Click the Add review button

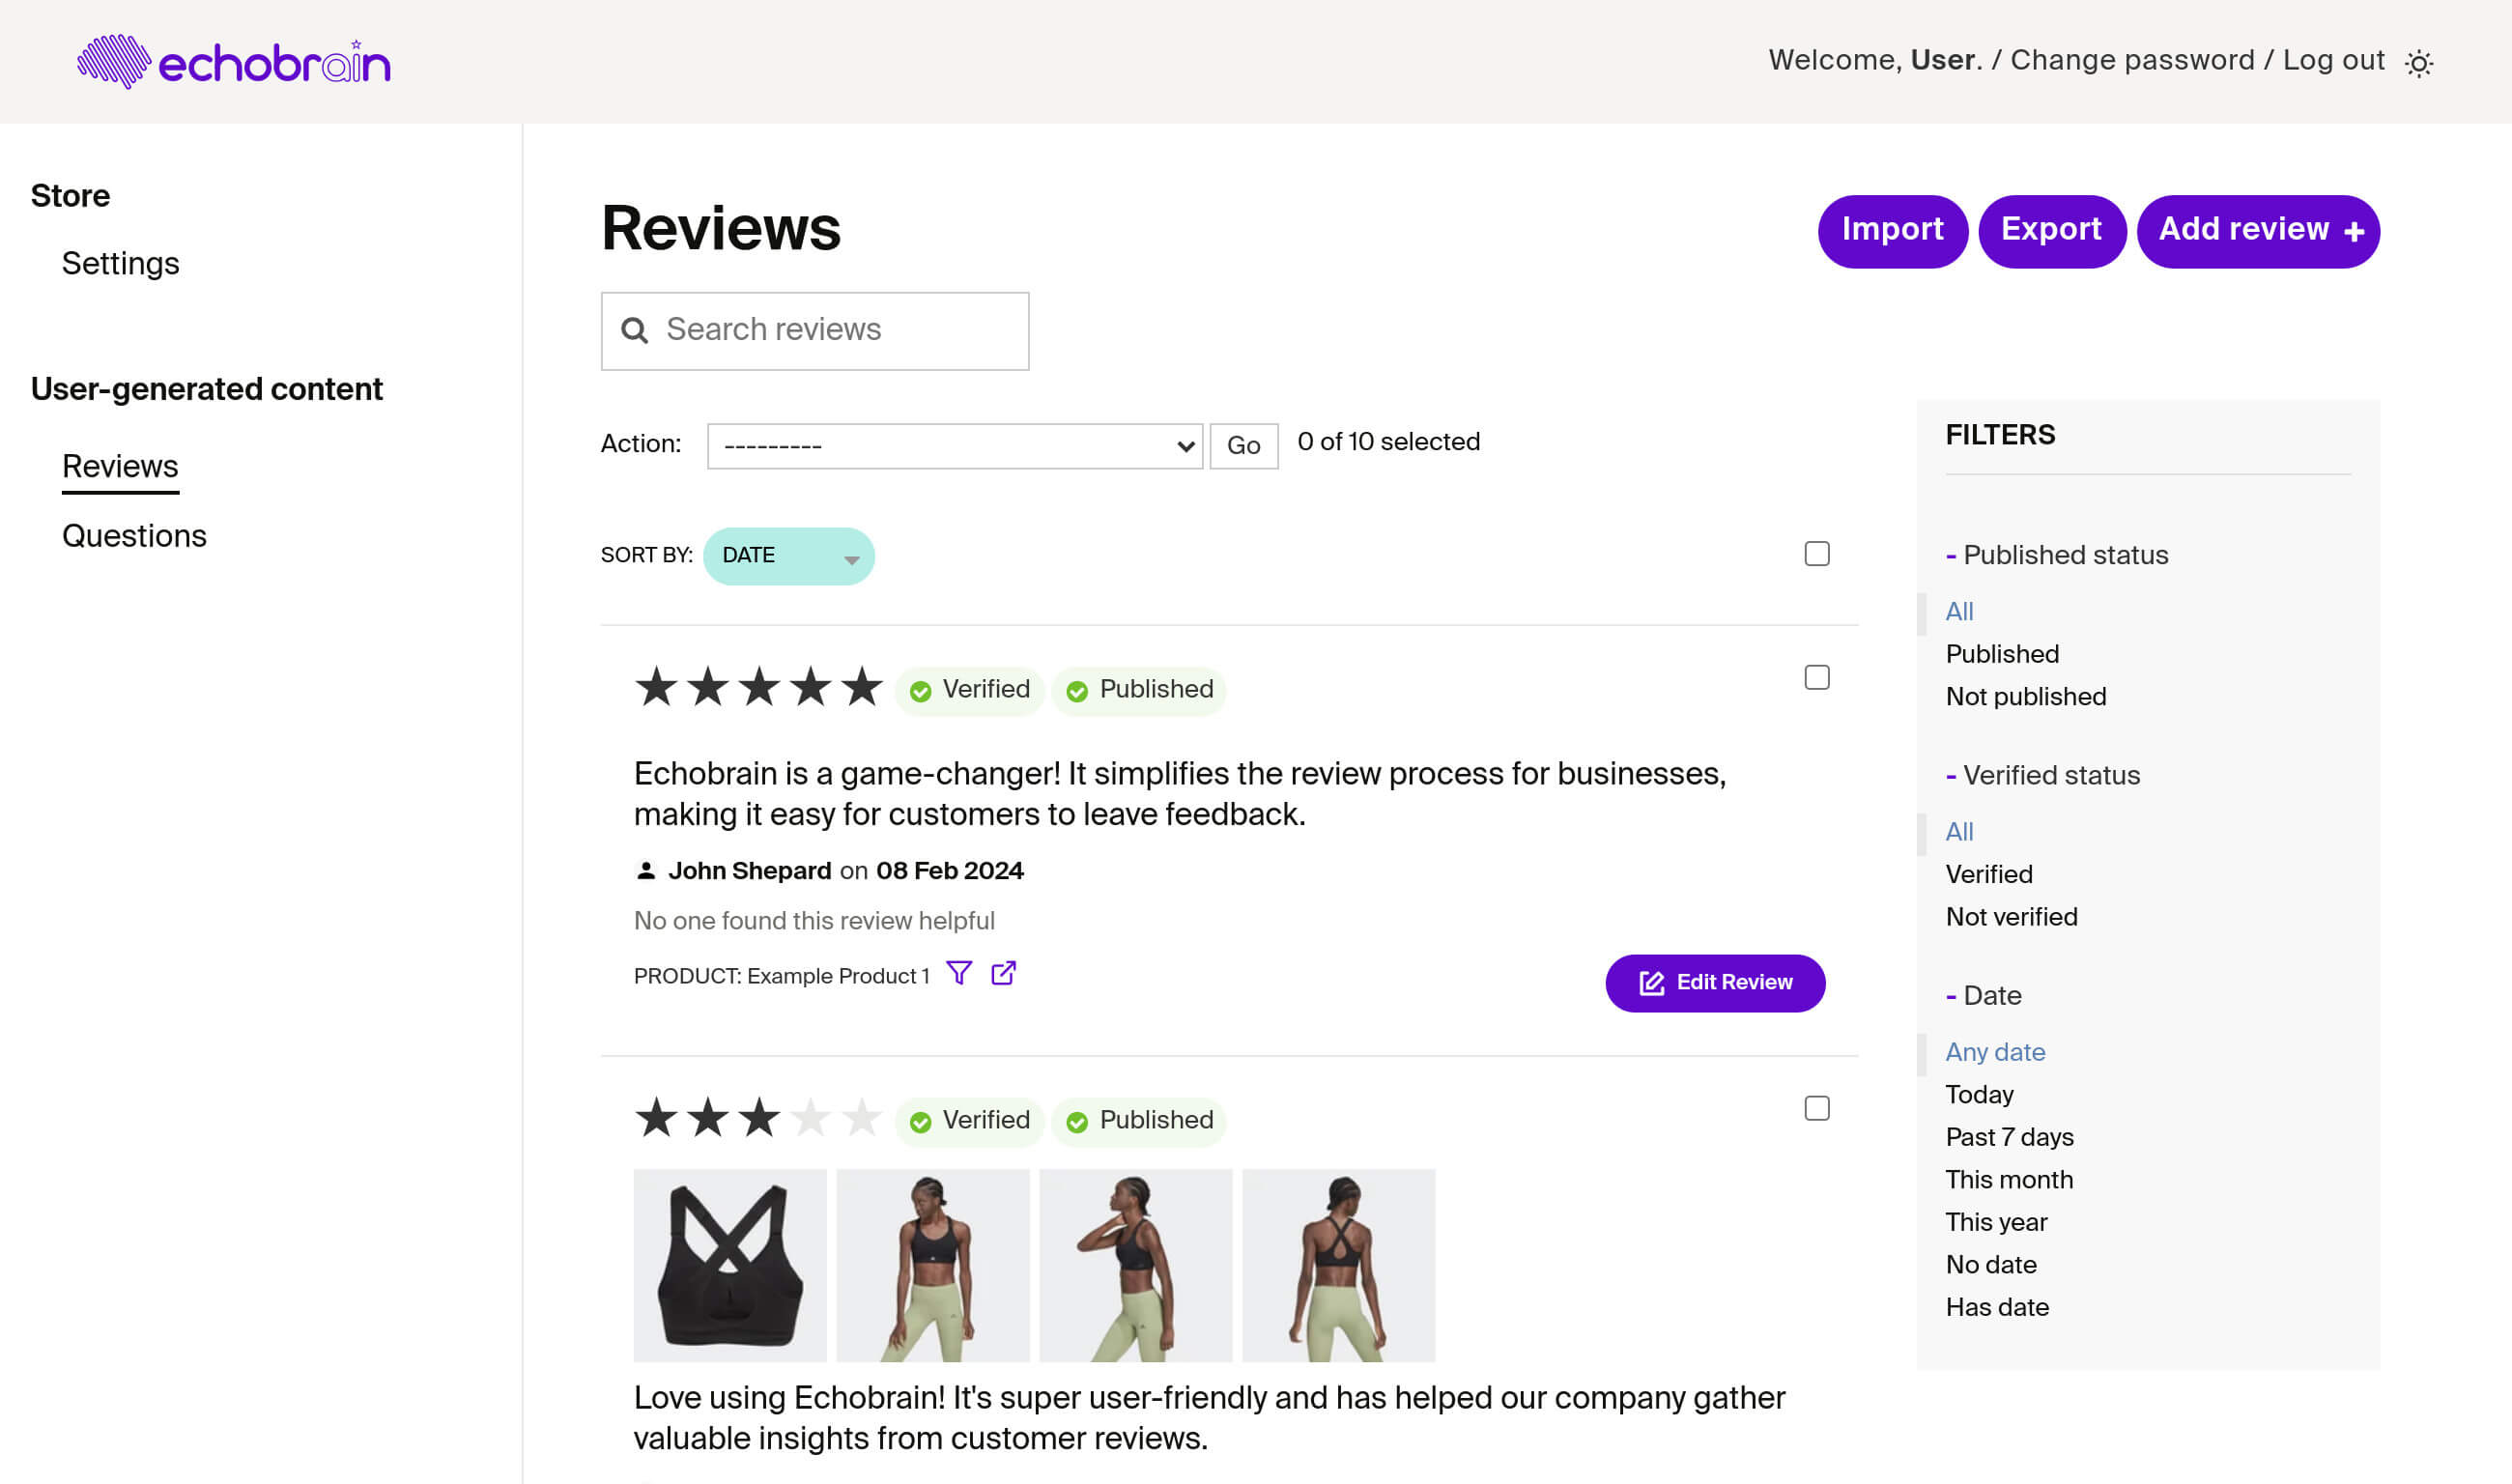pyautogui.click(x=2258, y=231)
